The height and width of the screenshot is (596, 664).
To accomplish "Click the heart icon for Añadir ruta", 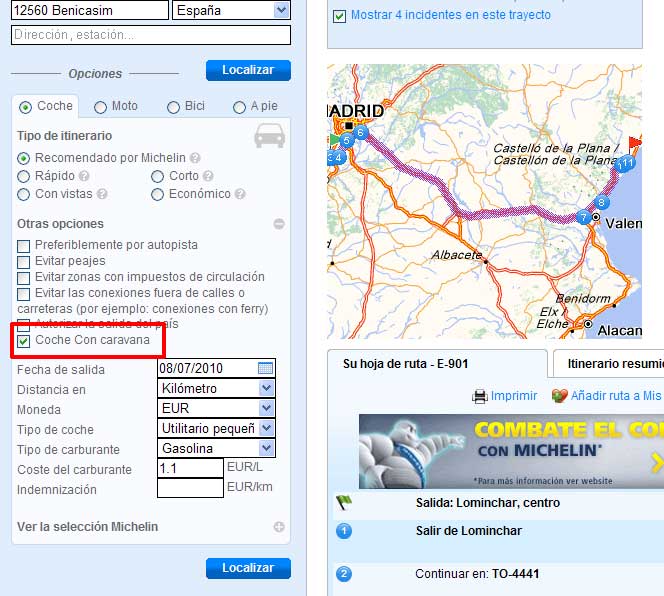I will 559,396.
